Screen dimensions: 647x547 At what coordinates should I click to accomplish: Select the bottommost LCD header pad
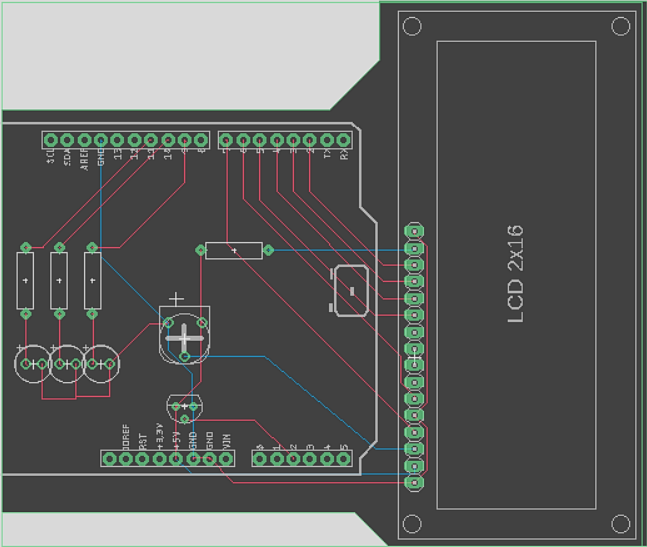pos(414,483)
